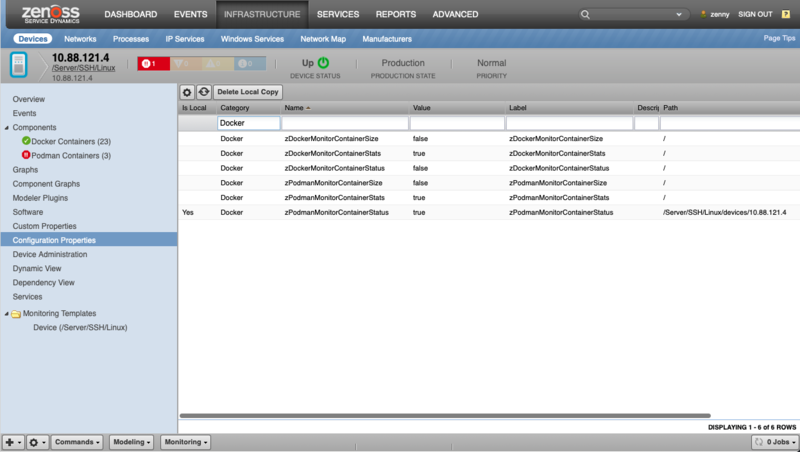The width and height of the screenshot is (800, 452).
Task: Open the search type dropdown arrow
Action: [x=679, y=15]
